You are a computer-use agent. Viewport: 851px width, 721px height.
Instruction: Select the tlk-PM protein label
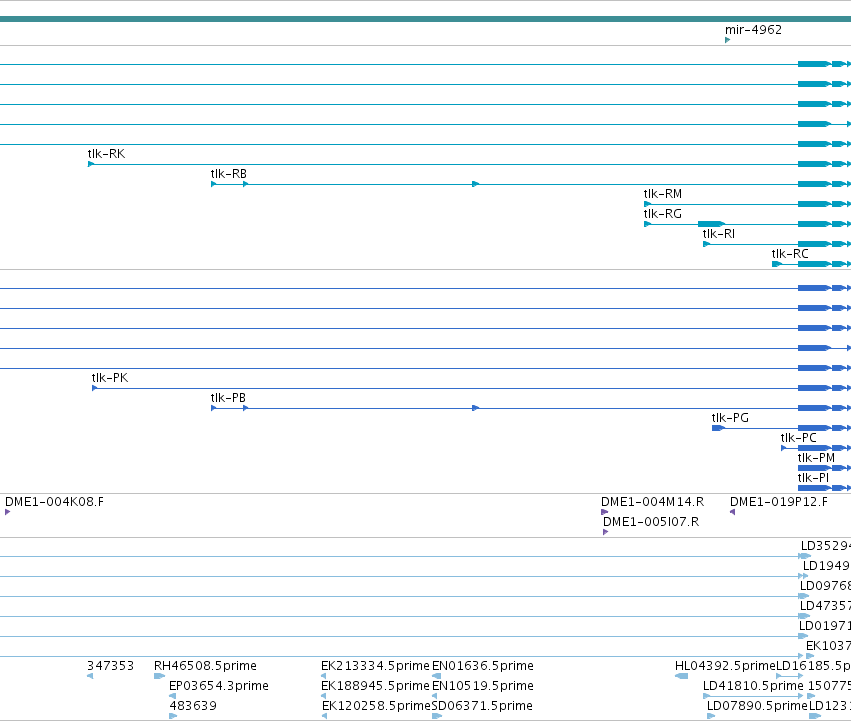[816, 458]
